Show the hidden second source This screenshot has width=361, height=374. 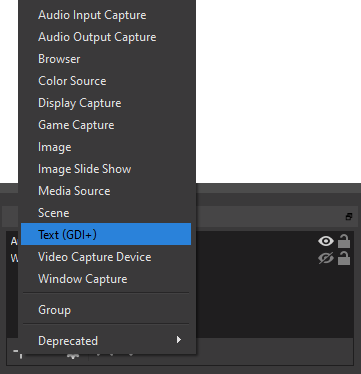pos(326,258)
